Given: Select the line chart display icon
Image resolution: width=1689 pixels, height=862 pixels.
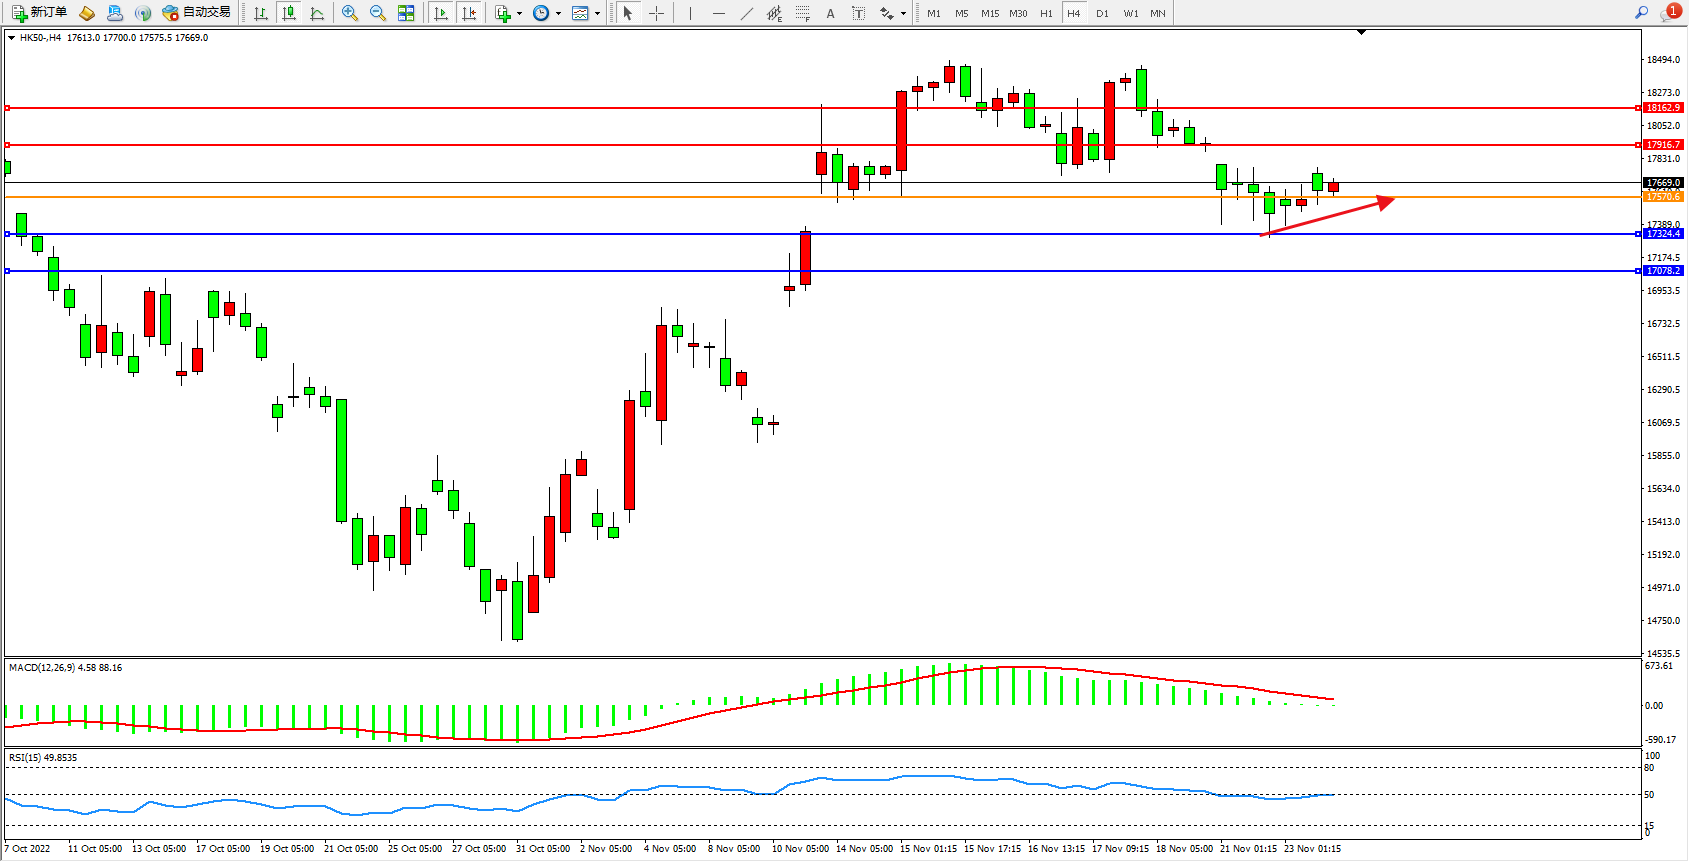Looking at the screenshot, I should [317, 13].
